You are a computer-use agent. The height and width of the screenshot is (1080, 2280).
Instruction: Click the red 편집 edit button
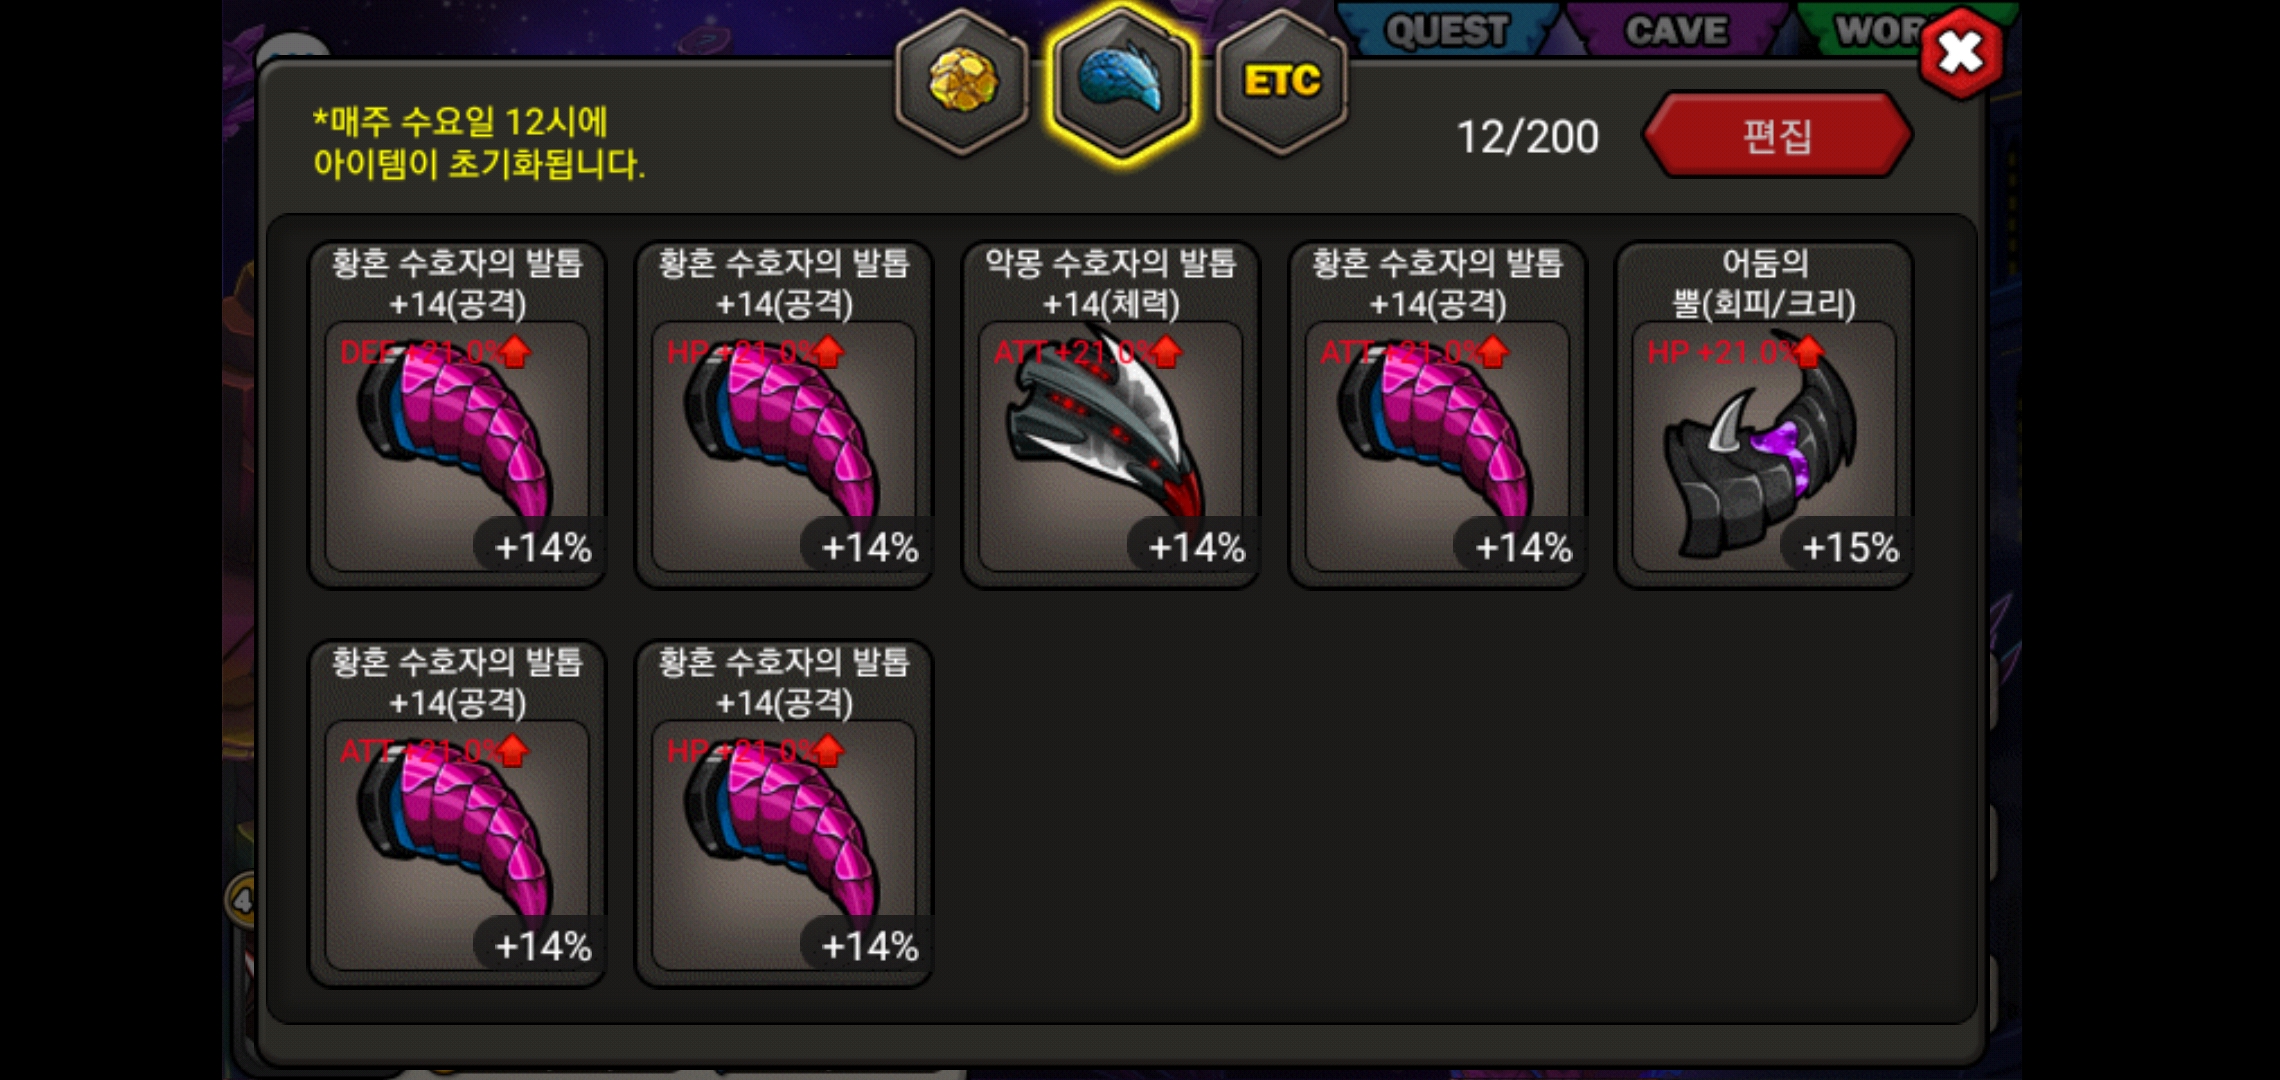[1777, 136]
